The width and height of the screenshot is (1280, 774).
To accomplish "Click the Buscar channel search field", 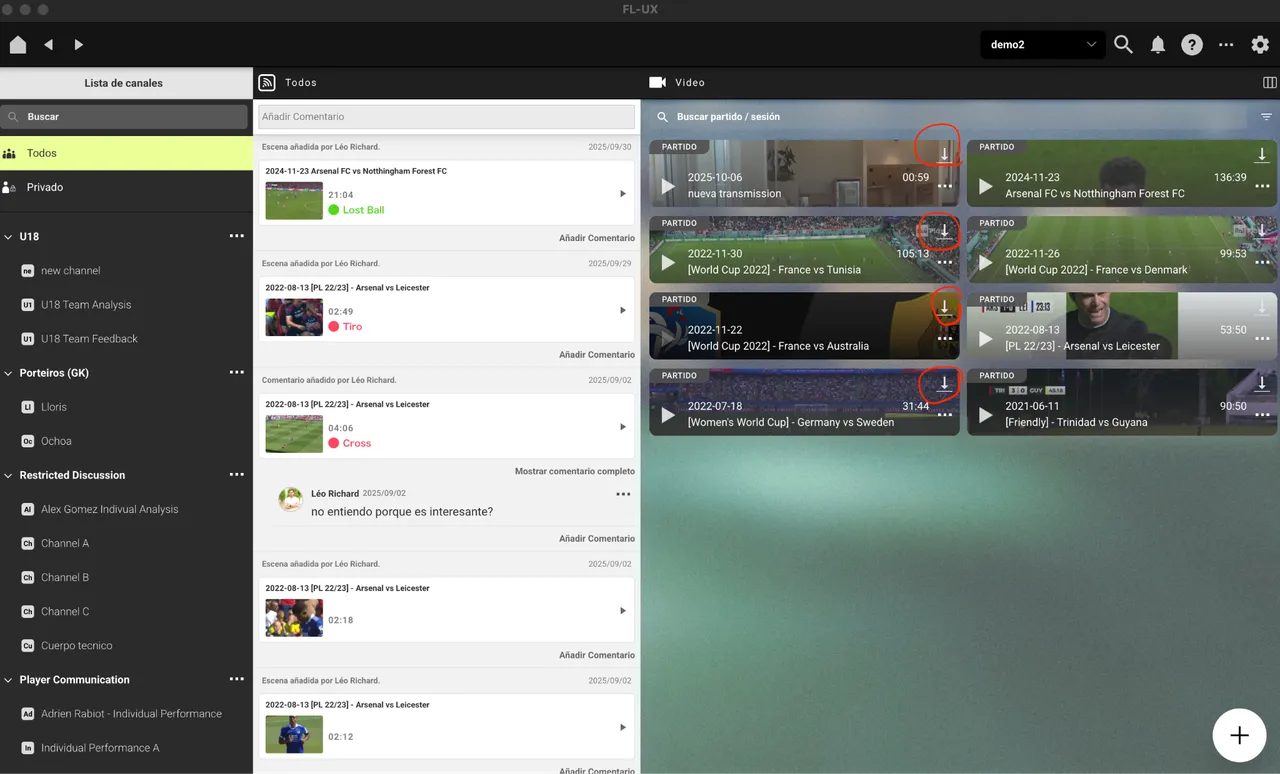I will coord(124,117).
